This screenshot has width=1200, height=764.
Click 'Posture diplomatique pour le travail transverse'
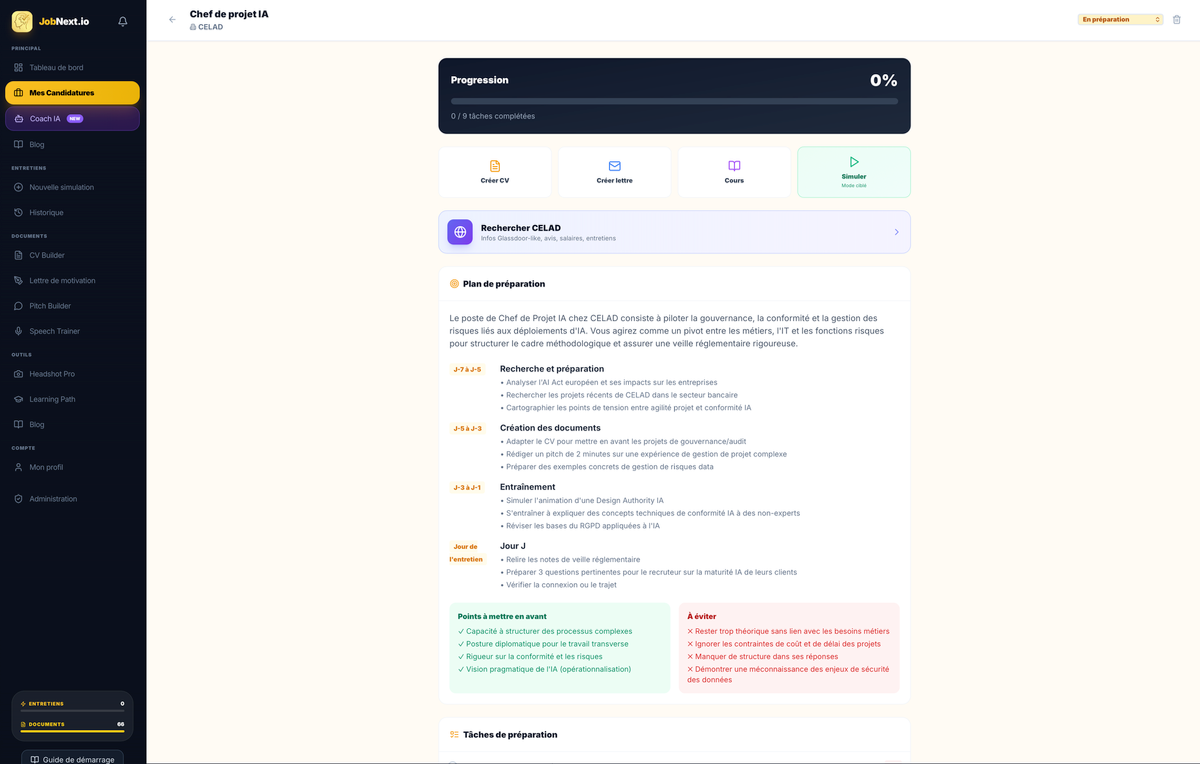[543, 644]
